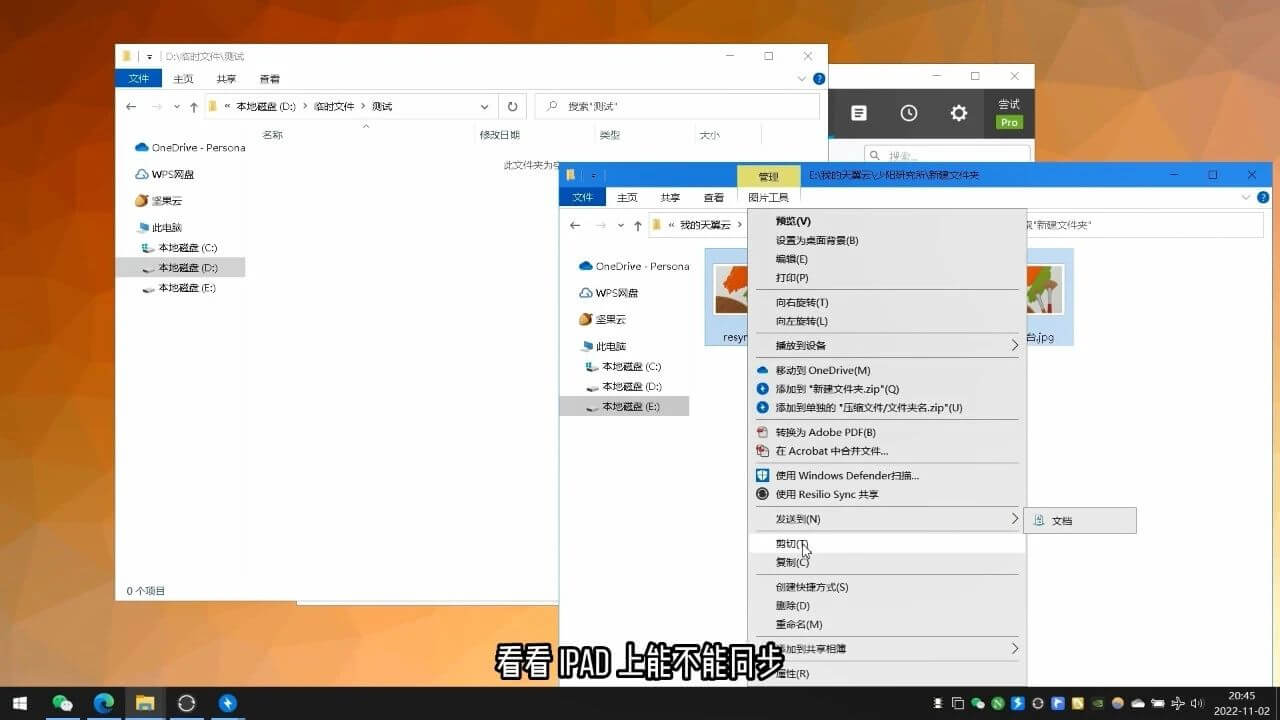Open WeChat from the taskbar

pyautogui.click(x=62, y=703)
